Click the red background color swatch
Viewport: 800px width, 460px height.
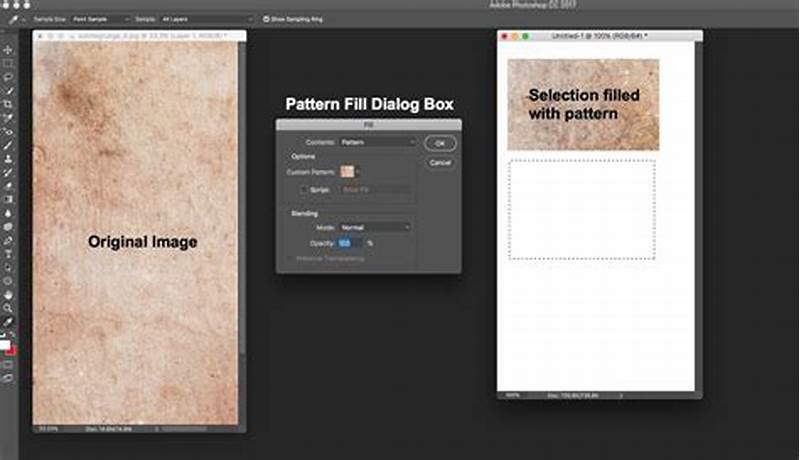(x=12, y=351)
